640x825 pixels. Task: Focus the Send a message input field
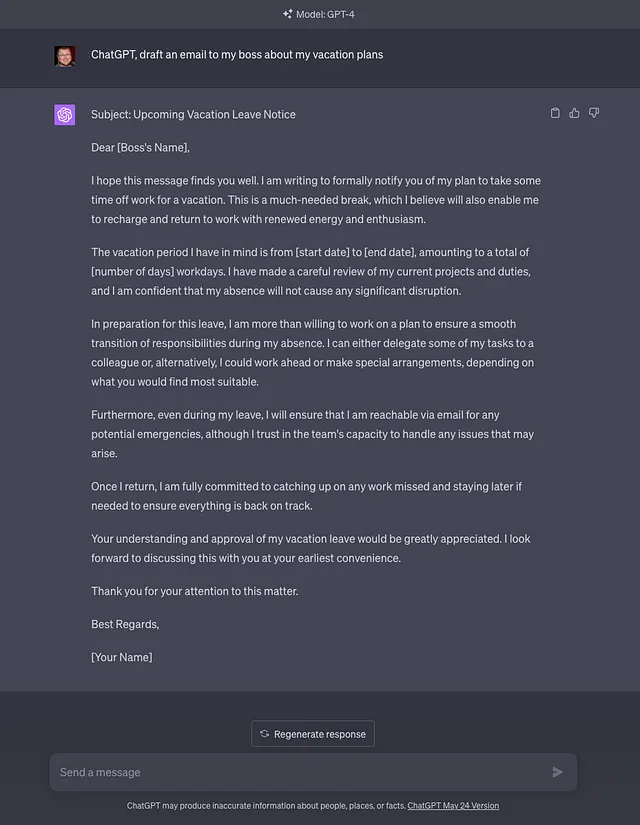tap(313, 772)
